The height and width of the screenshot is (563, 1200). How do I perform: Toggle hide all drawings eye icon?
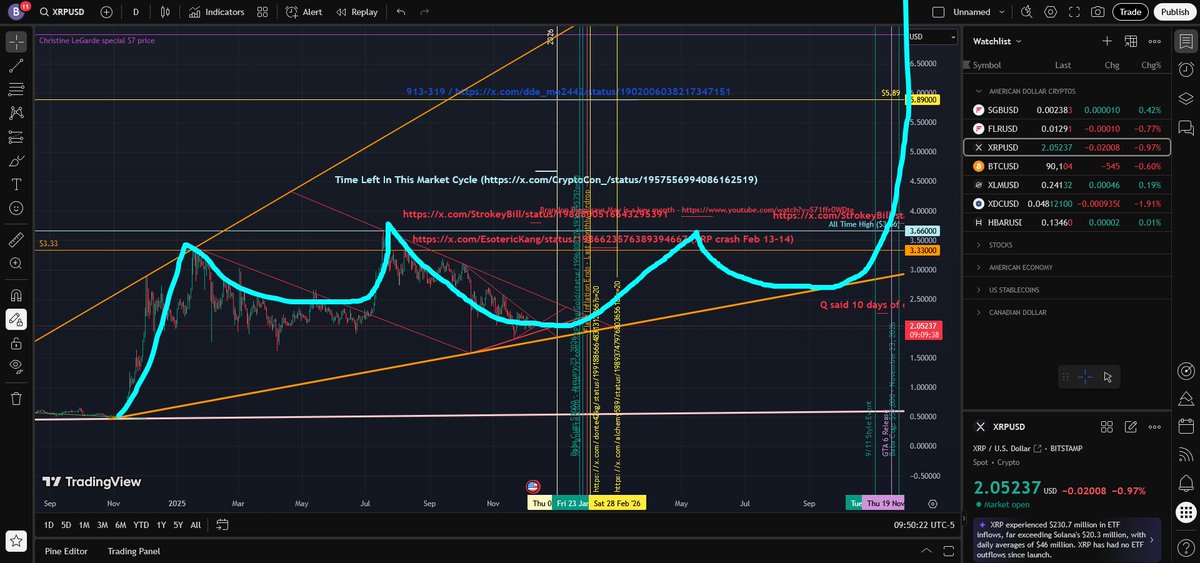16,367
